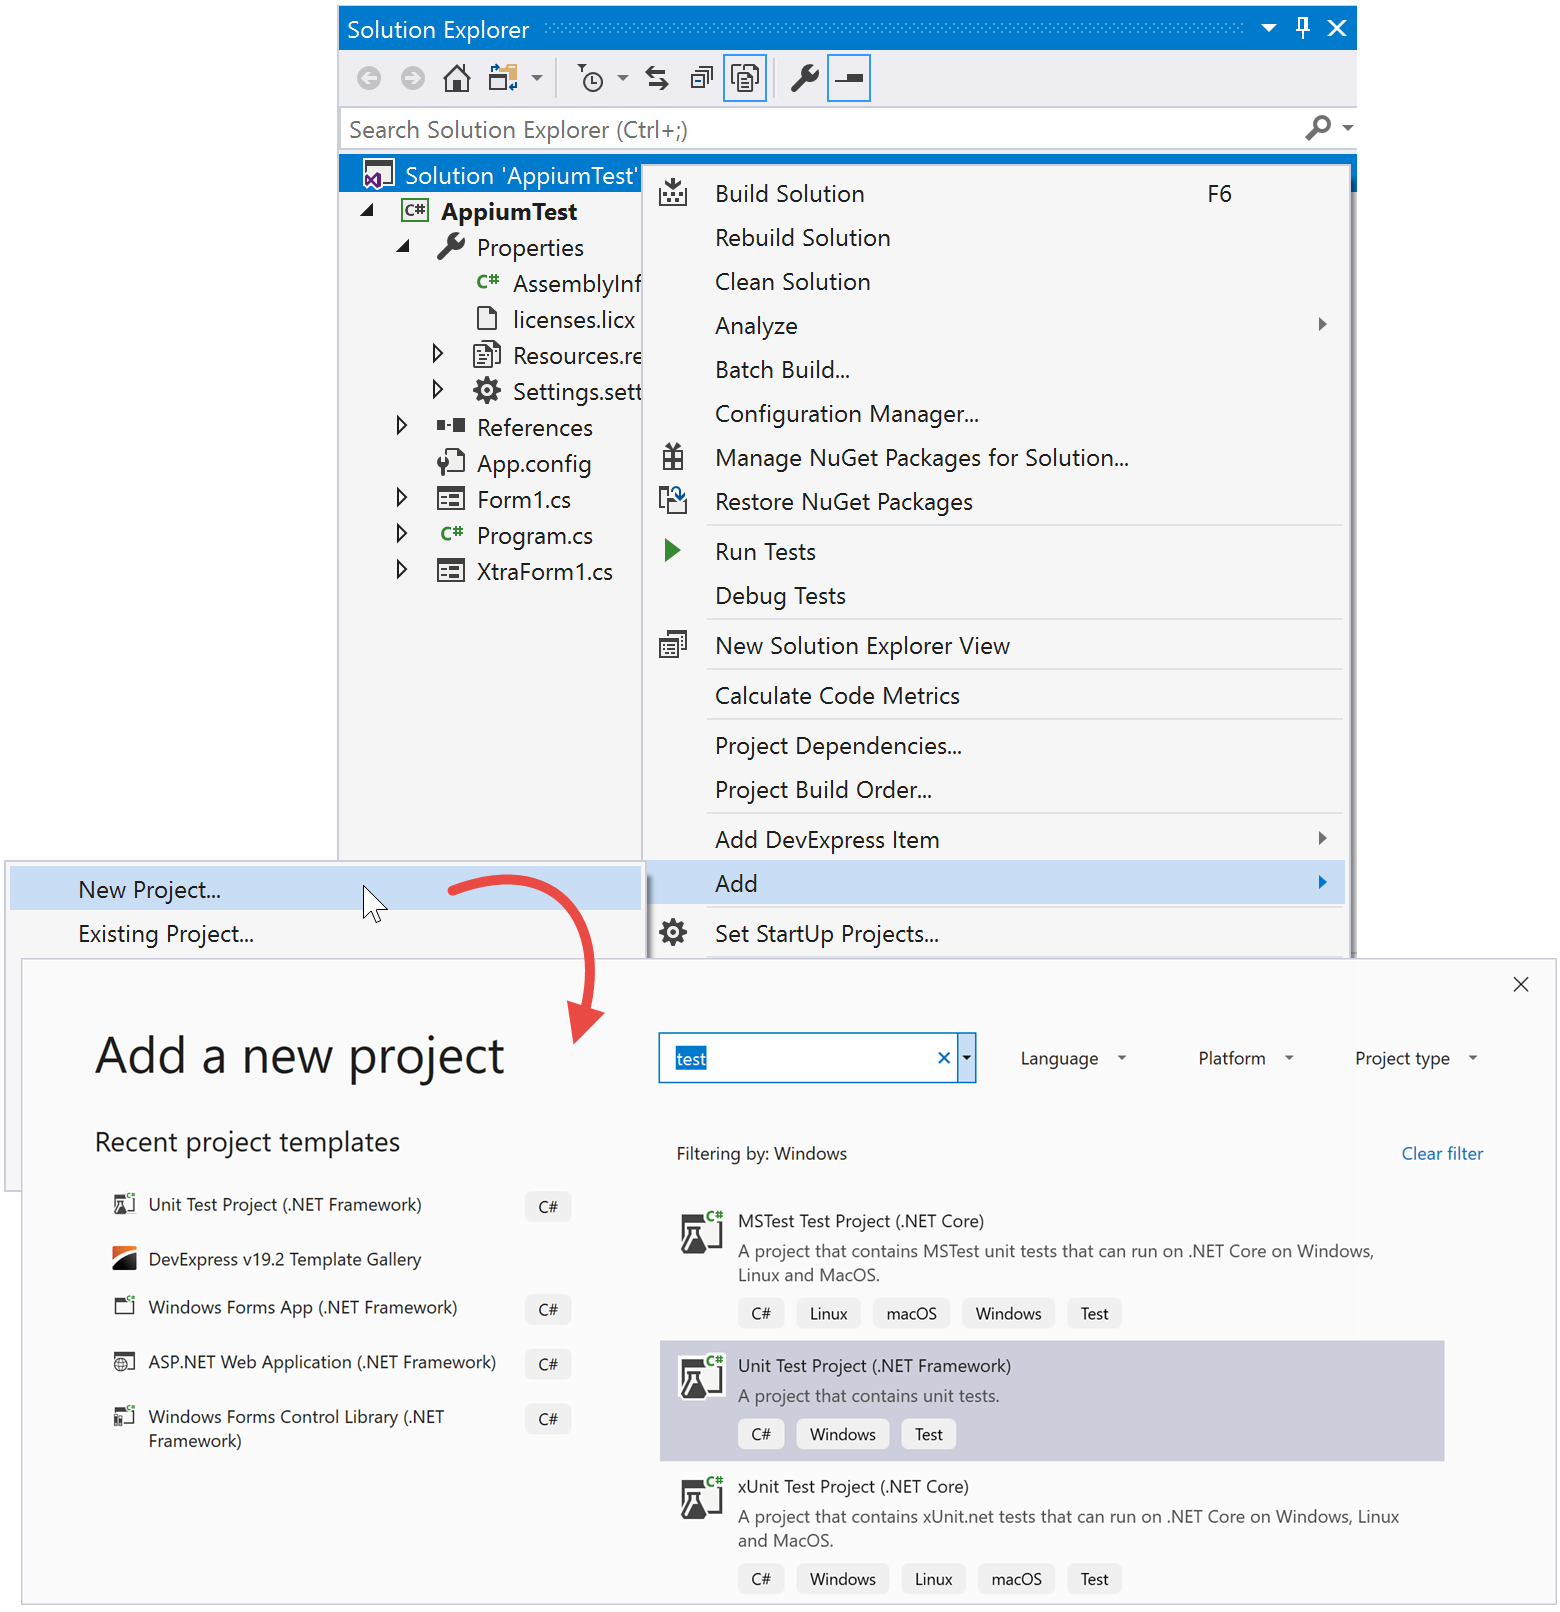
Task: Click the Back navigation arrow in Solution Explorer
Action: tap(369, 78)
